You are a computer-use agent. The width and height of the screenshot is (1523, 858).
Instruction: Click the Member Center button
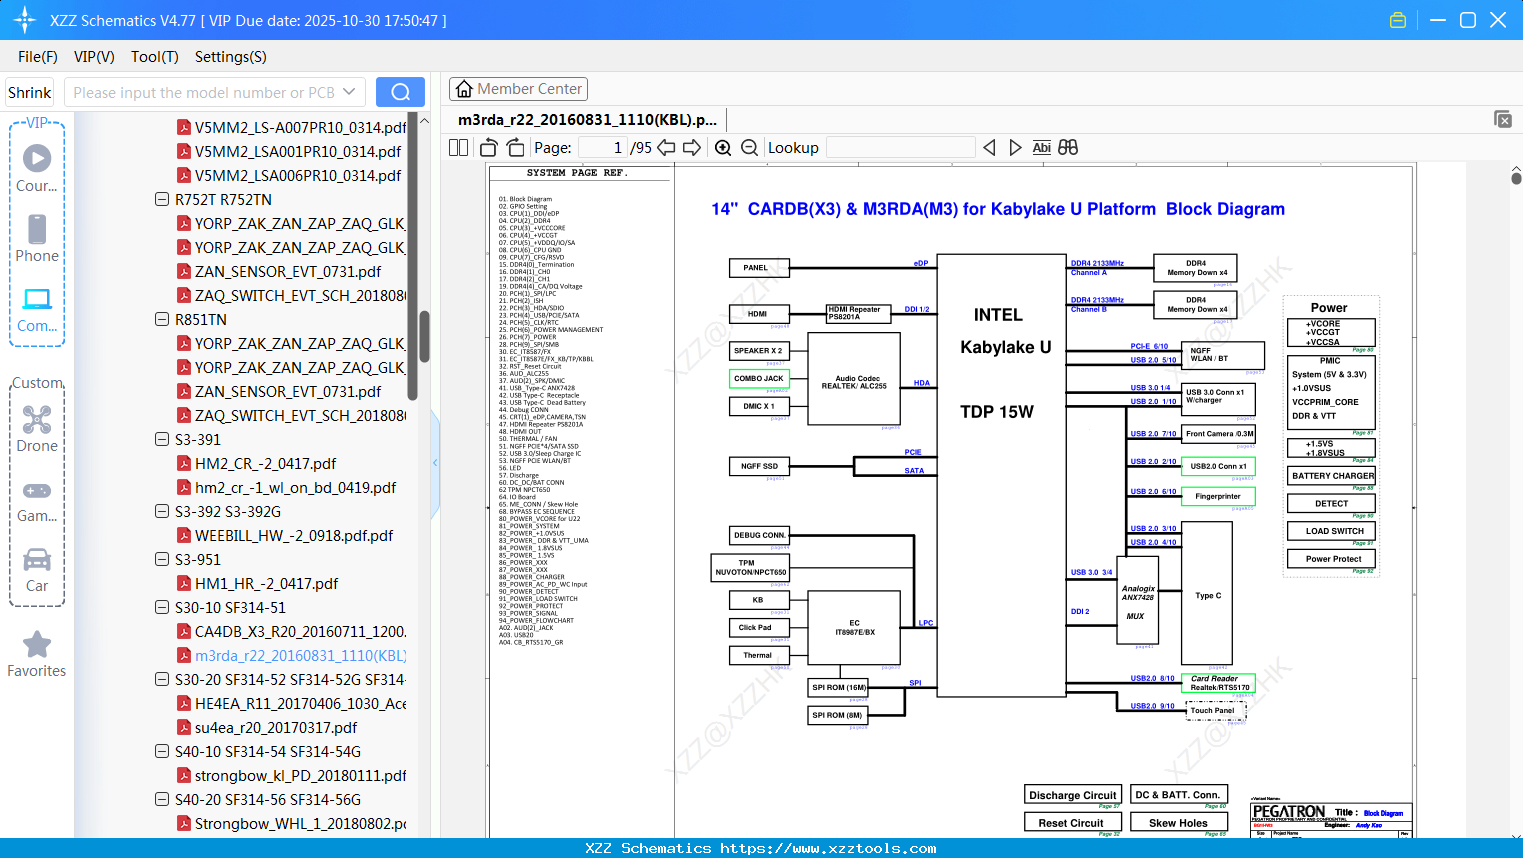pyautogui.click(x=518, y=89)
